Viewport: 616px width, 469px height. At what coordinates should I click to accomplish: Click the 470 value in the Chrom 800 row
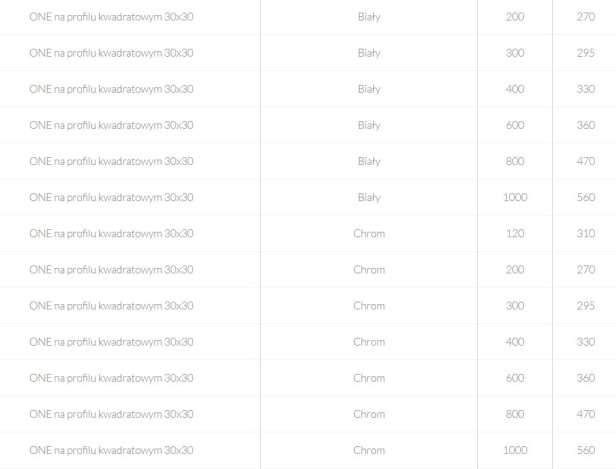tap(585, 414)
